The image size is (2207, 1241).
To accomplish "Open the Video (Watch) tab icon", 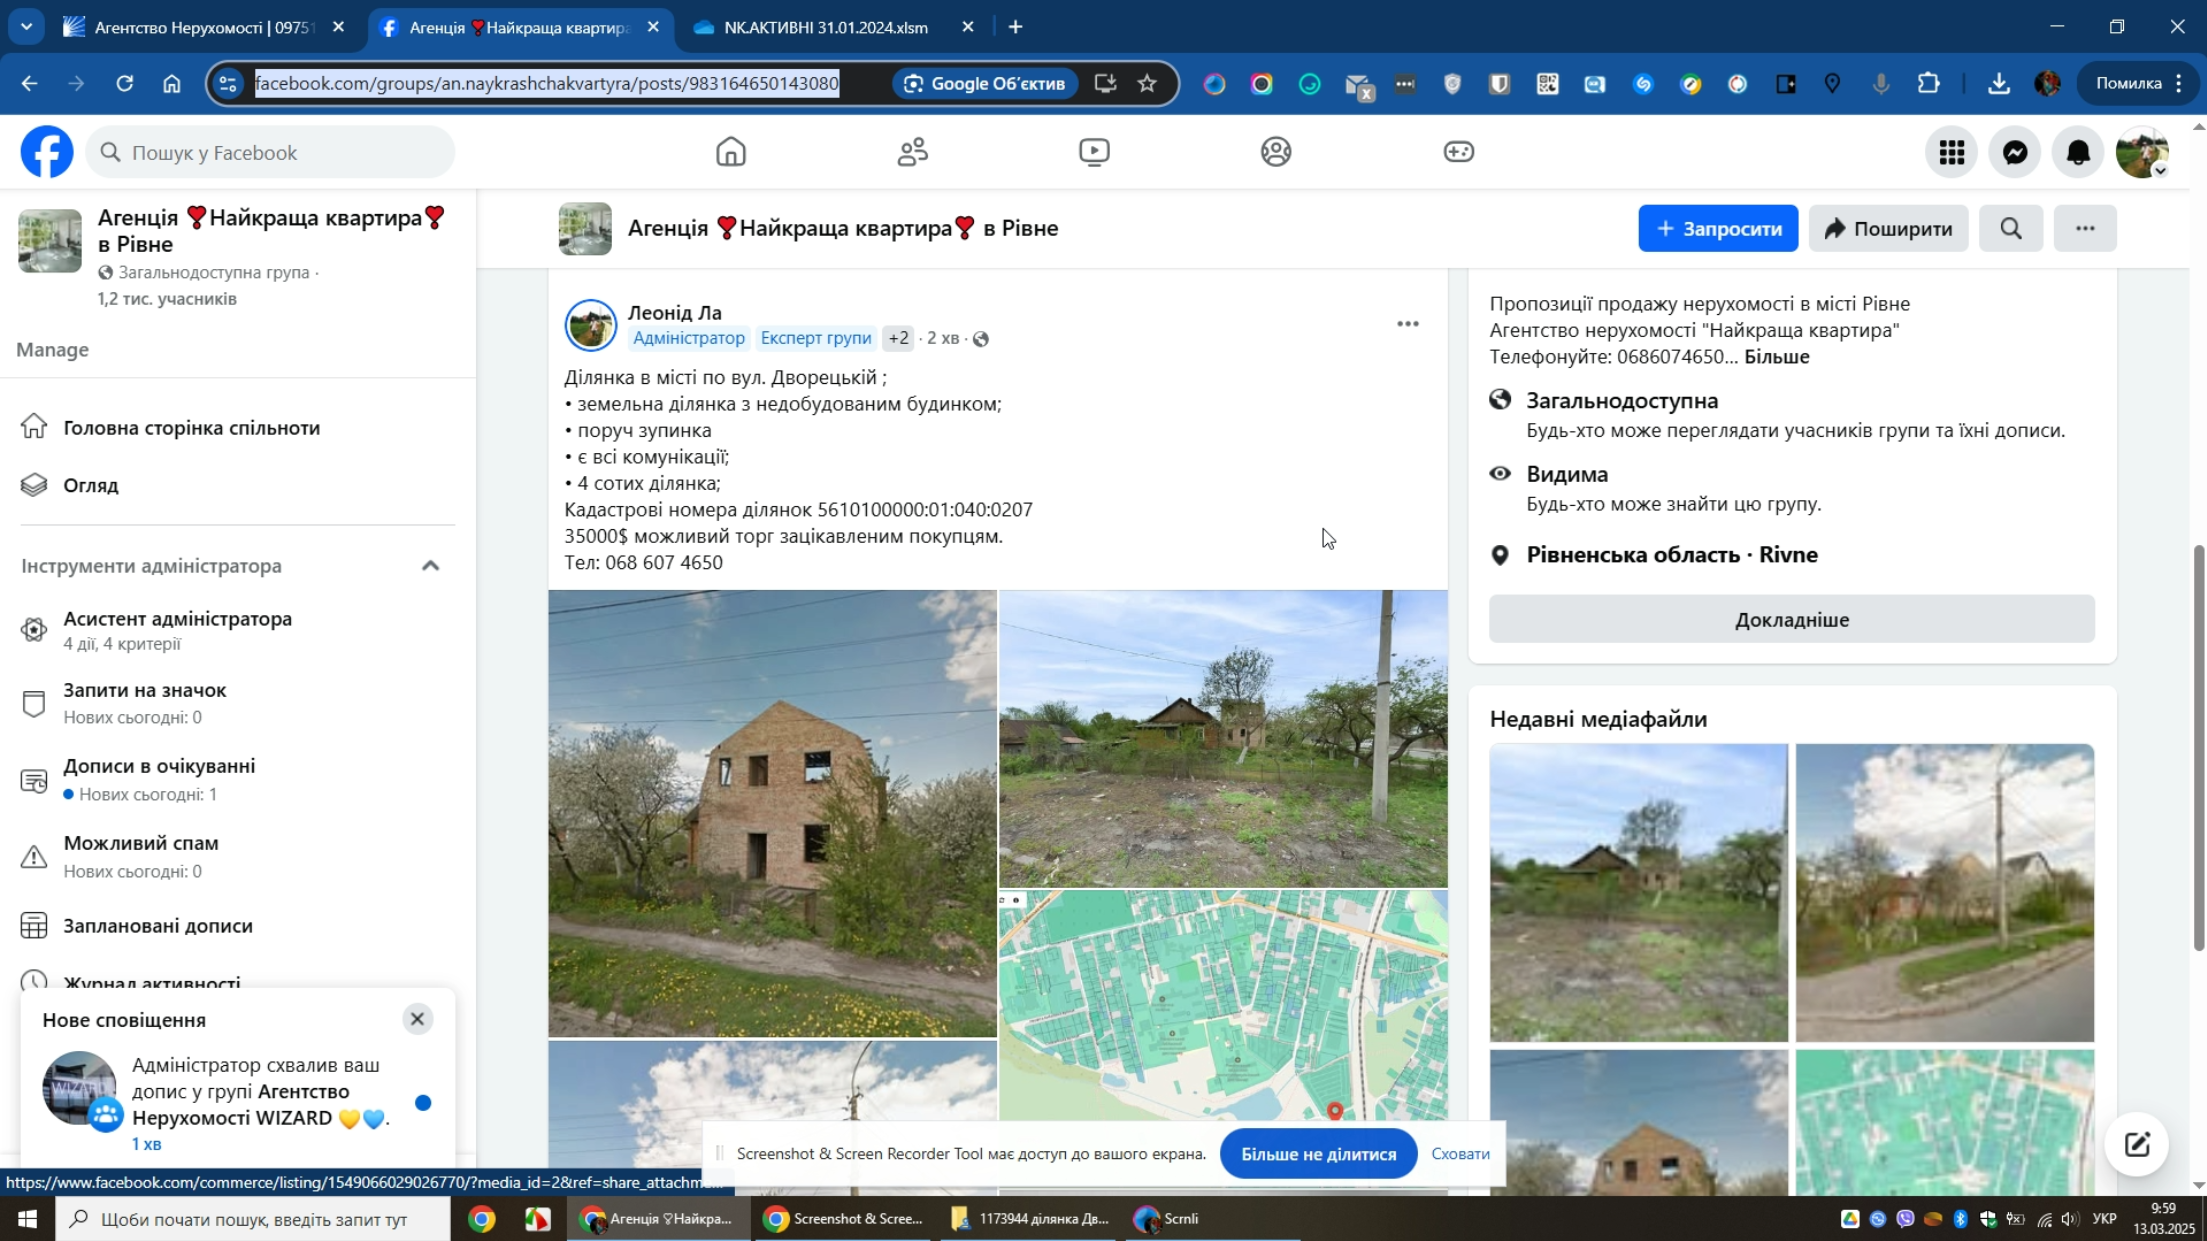I will click(x=1094, y=152).
